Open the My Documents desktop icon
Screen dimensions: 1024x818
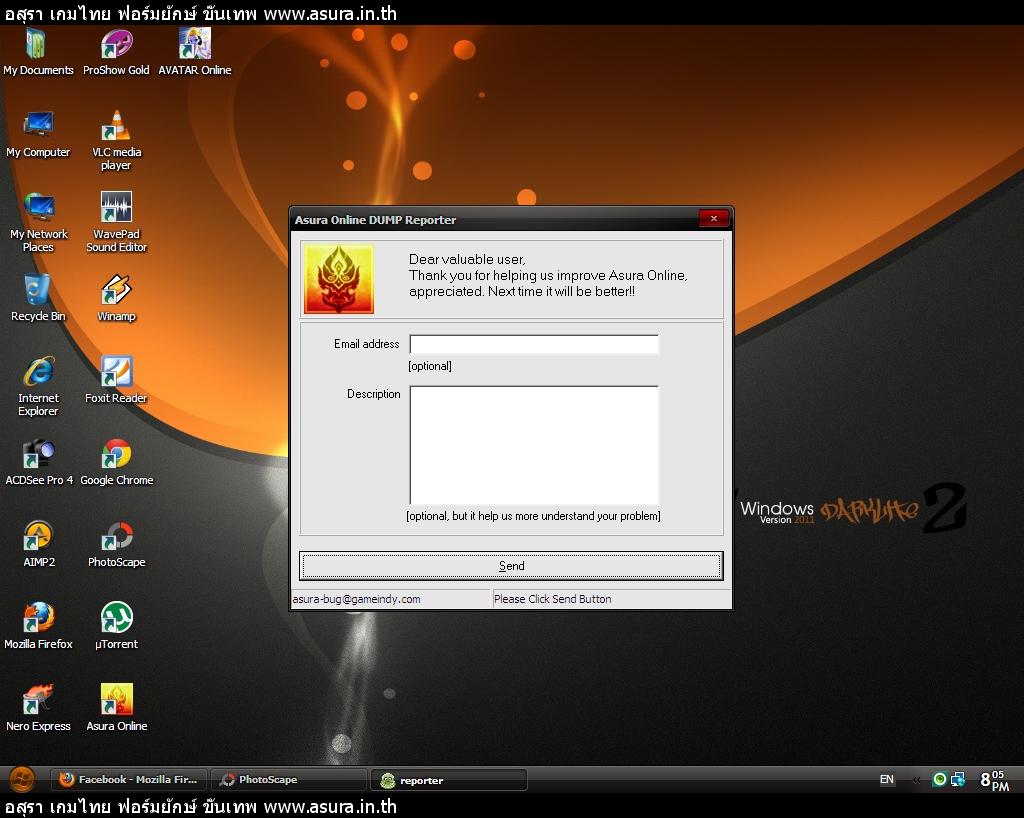[x=38, y=52]
